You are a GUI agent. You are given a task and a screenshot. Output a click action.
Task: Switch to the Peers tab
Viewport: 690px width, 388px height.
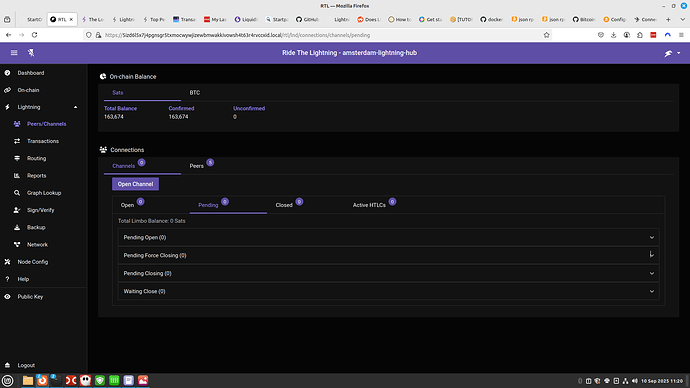tap(197, 166)
